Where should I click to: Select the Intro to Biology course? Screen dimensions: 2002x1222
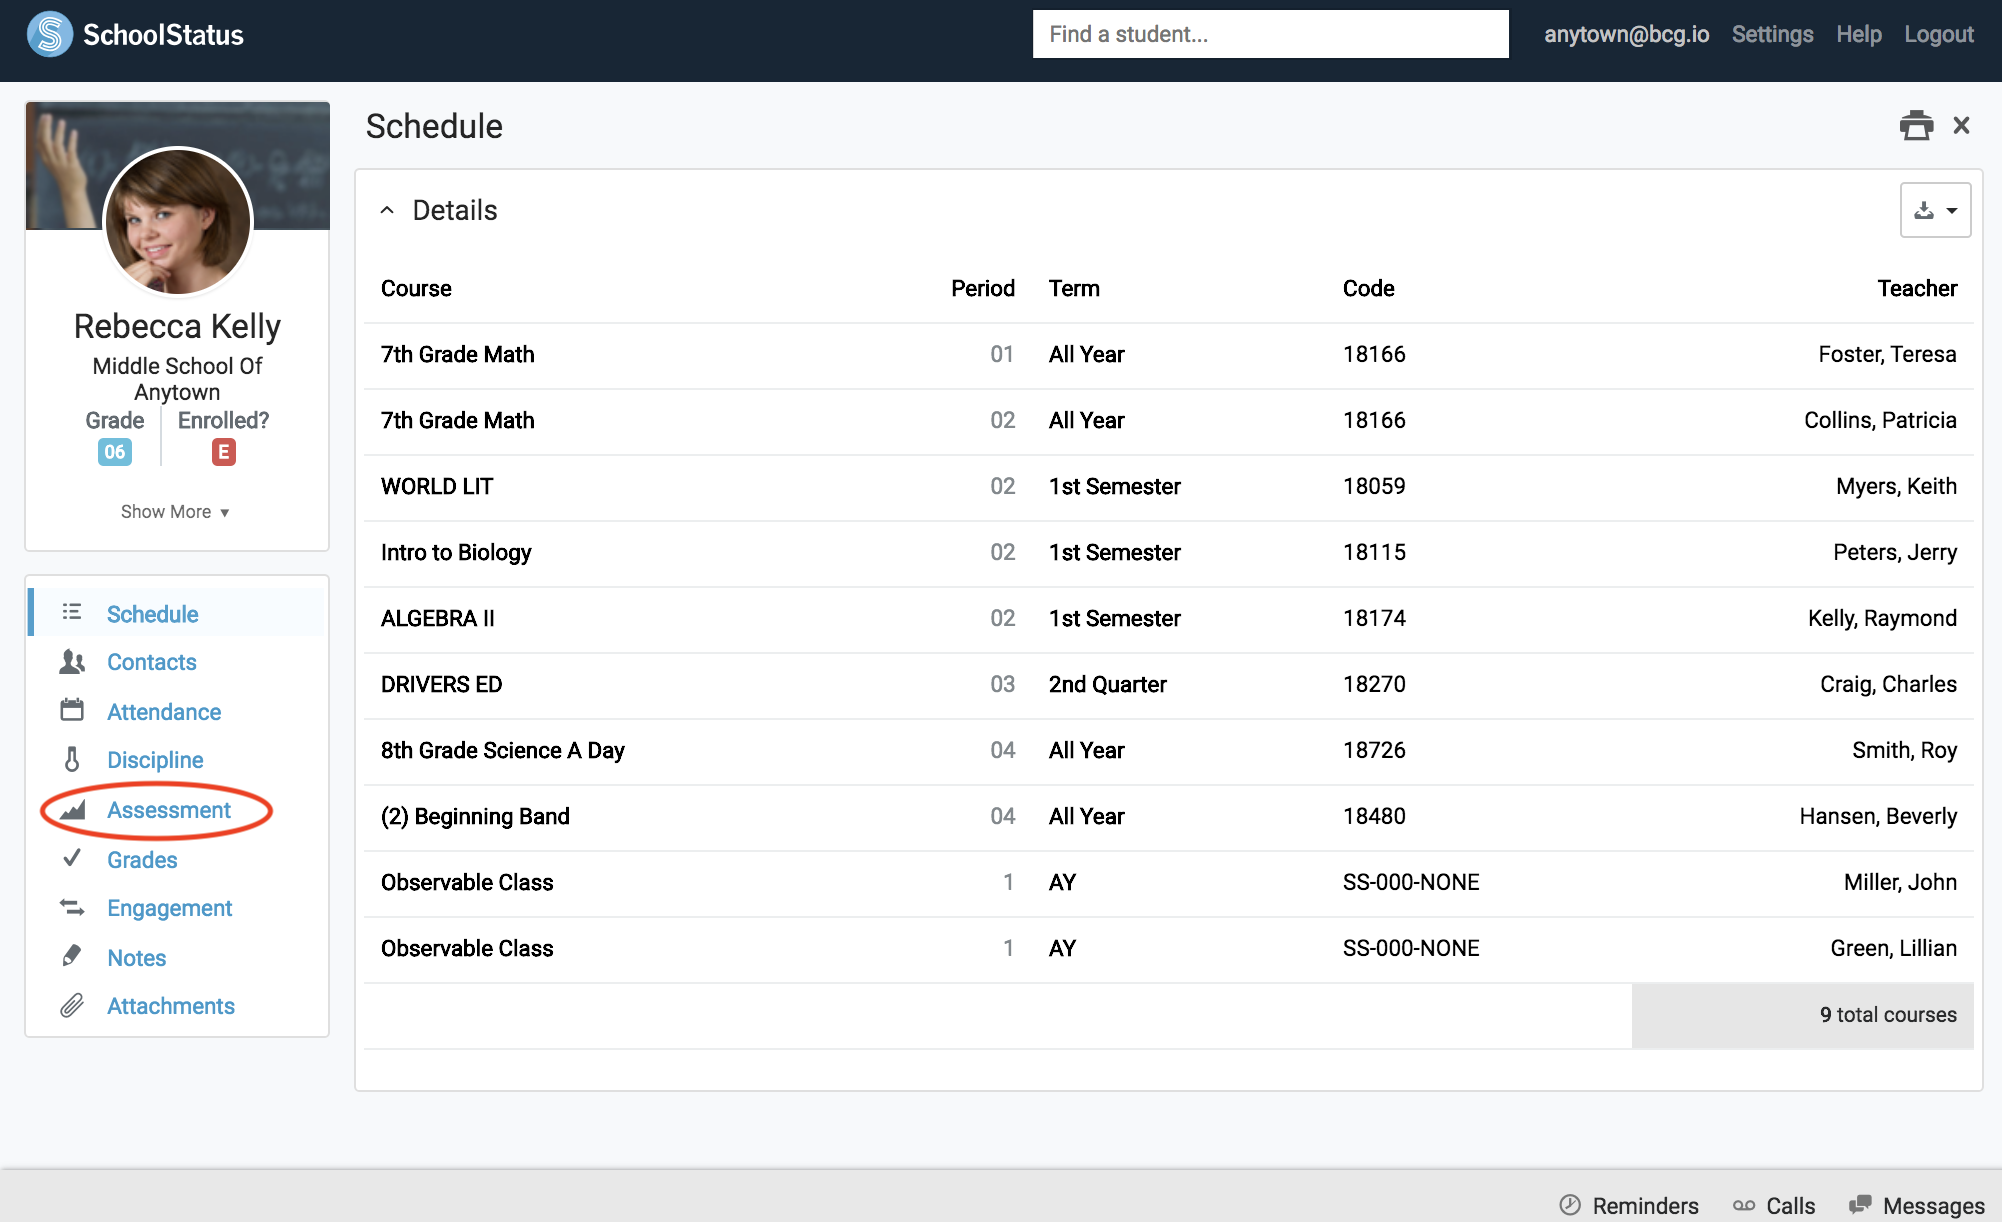pyautogui.click(x=456, y=552)
